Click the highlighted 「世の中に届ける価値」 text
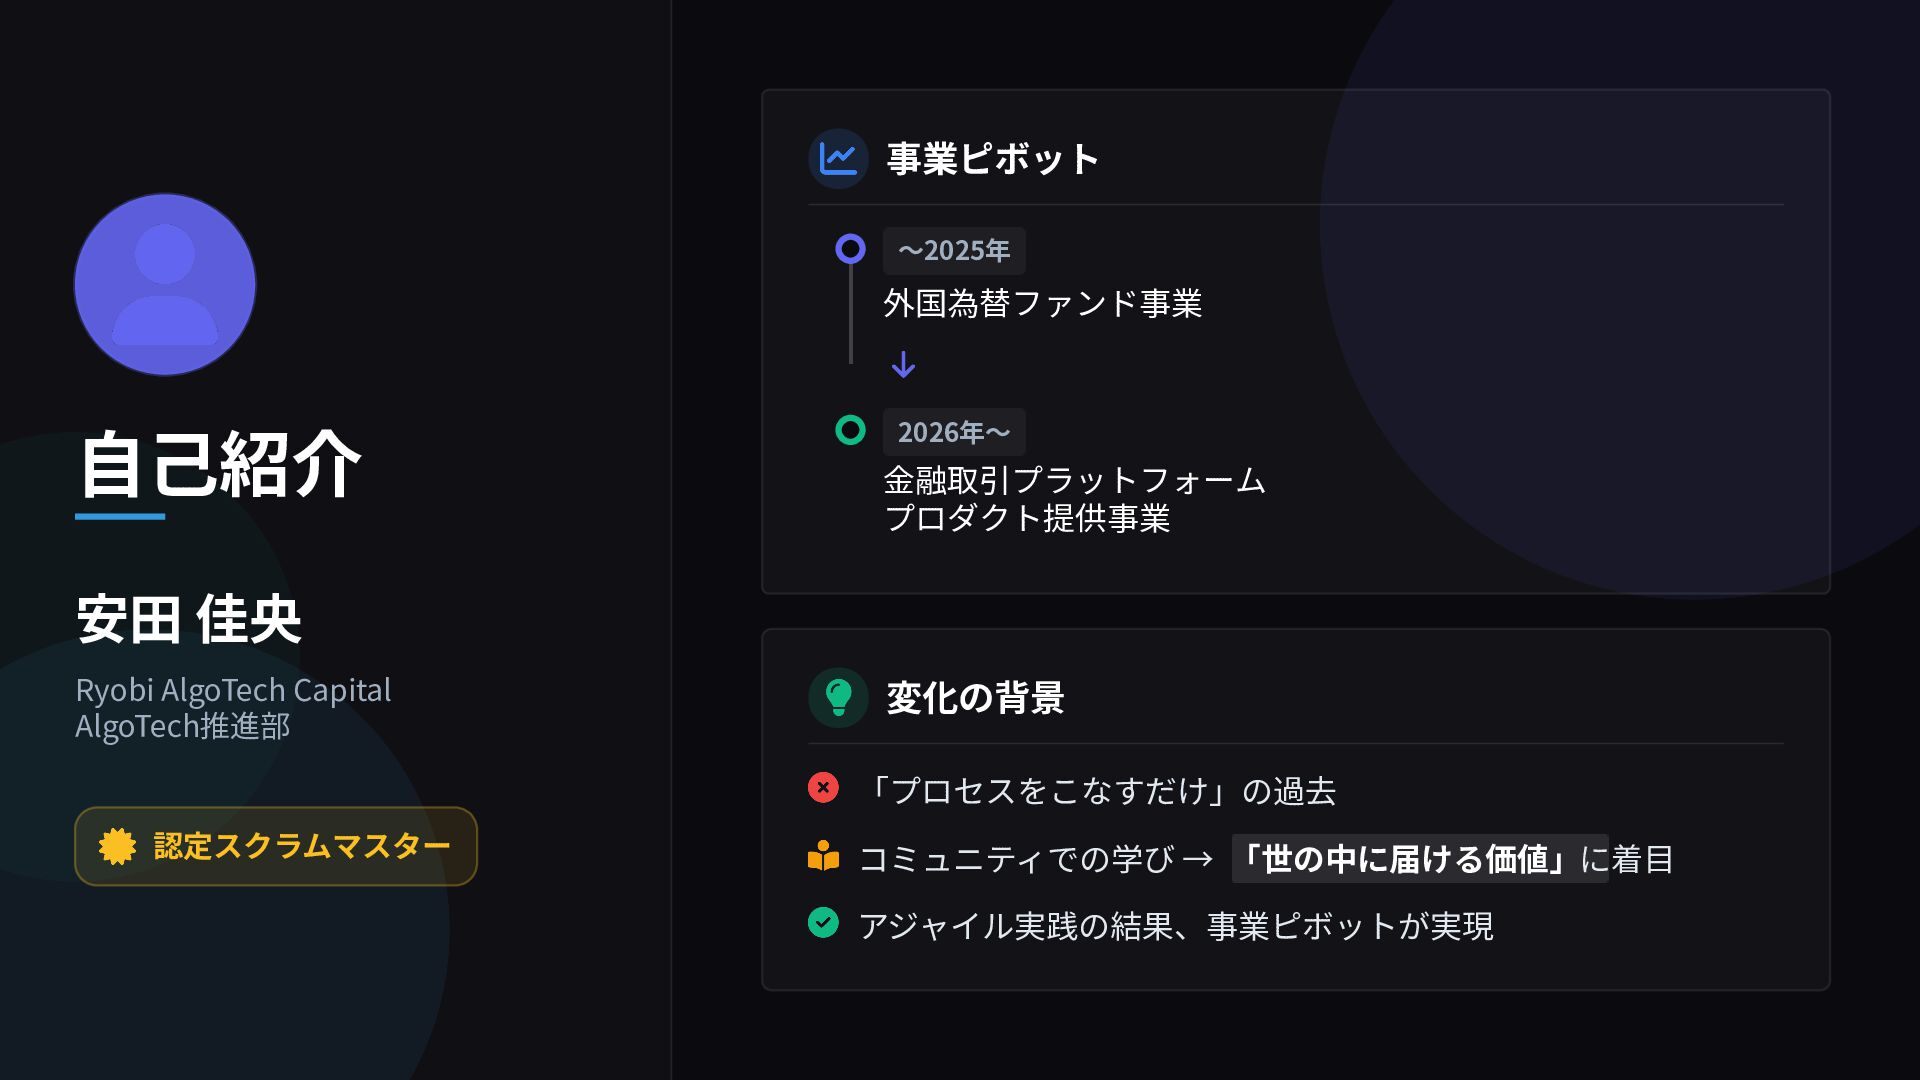1920x1080 pixels. pos(1405,859)
